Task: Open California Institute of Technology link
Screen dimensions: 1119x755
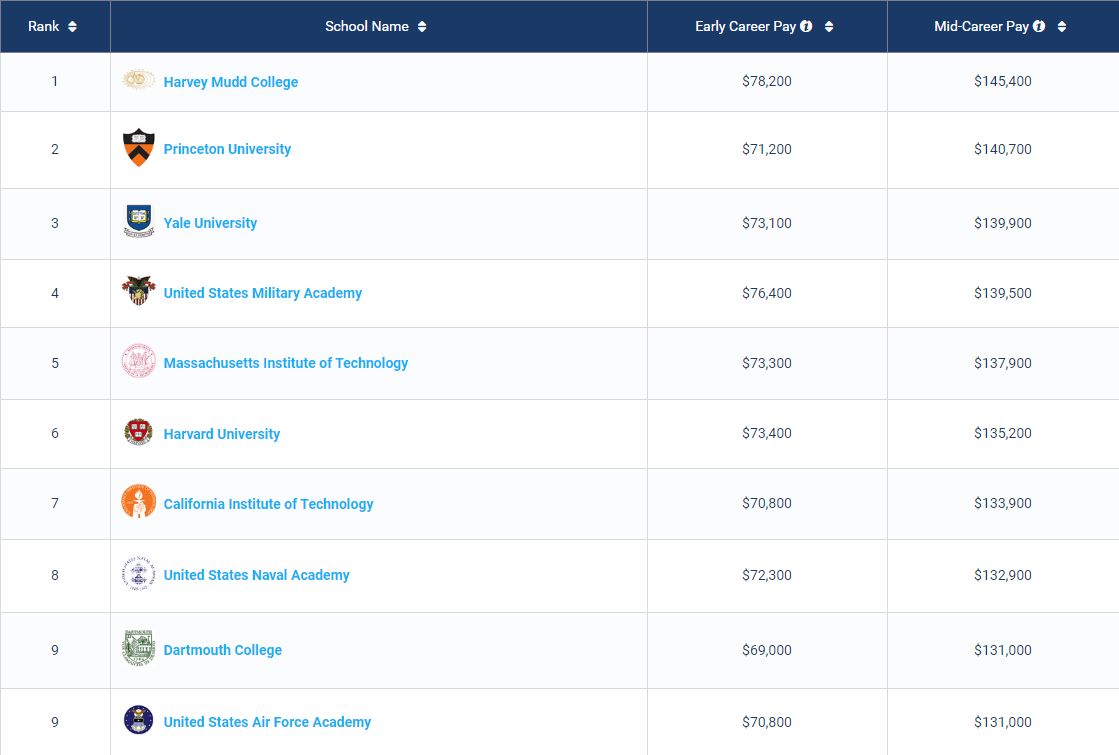Action: point(268,504)
